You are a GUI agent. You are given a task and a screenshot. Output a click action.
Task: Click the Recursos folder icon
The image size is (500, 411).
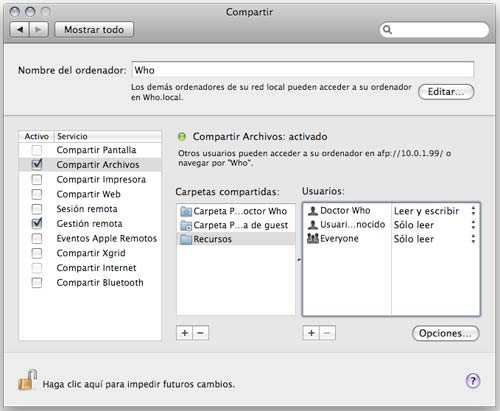[186, 239]
